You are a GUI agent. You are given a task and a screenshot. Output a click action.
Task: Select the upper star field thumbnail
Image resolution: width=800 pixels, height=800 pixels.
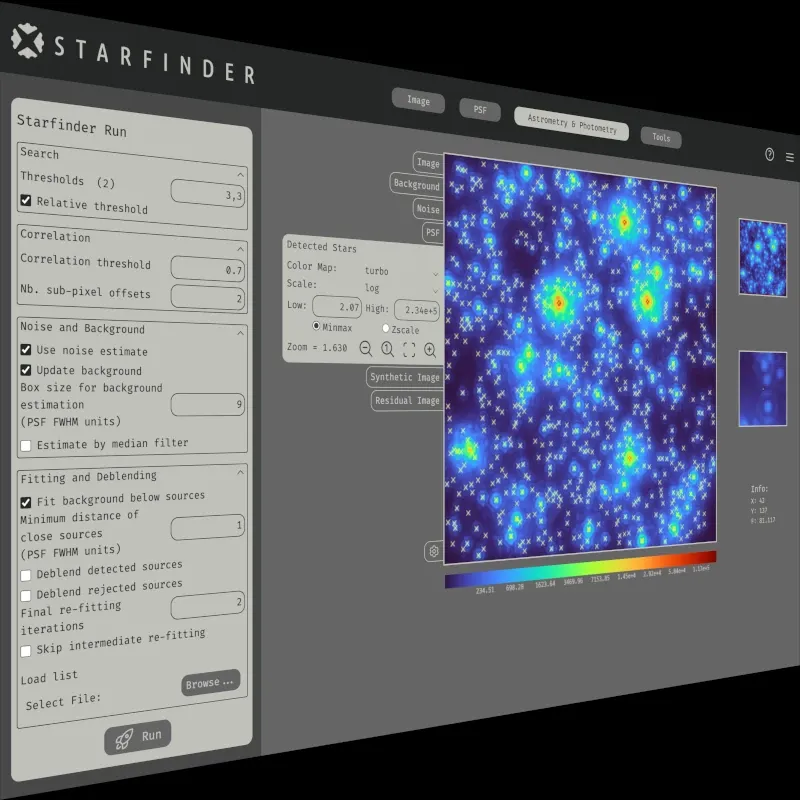(x=763, y=258)
